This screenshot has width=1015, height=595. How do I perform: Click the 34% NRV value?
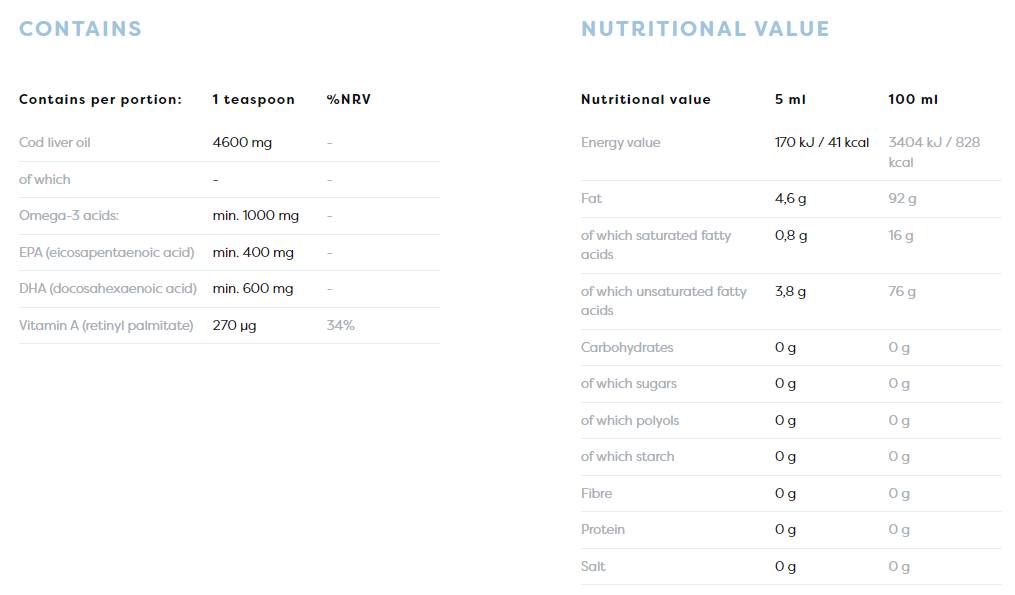340,325
